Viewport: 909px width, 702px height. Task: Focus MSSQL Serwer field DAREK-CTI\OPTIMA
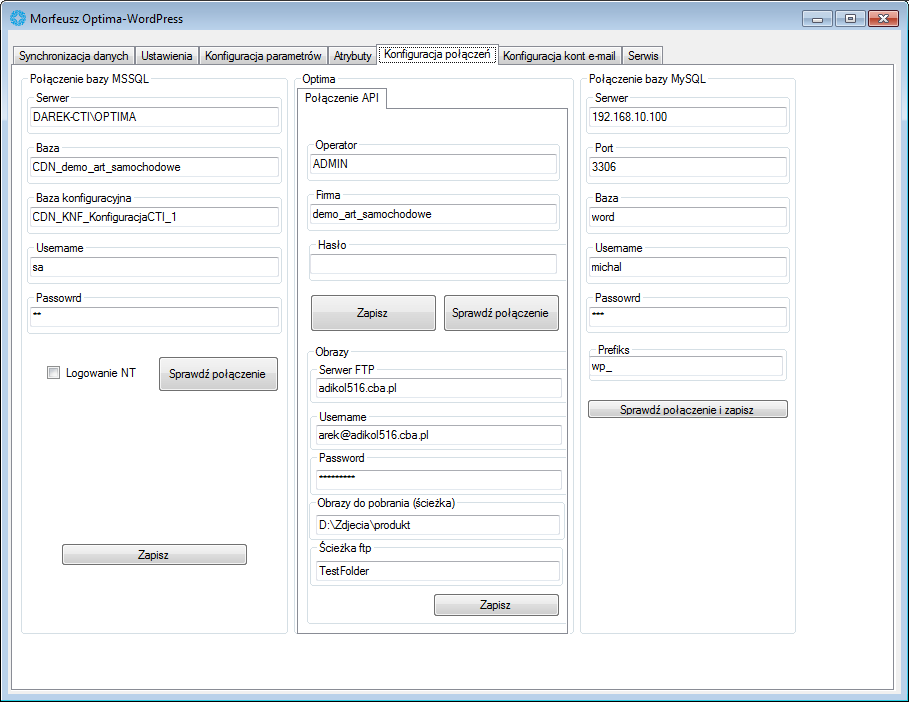point(154,117)
